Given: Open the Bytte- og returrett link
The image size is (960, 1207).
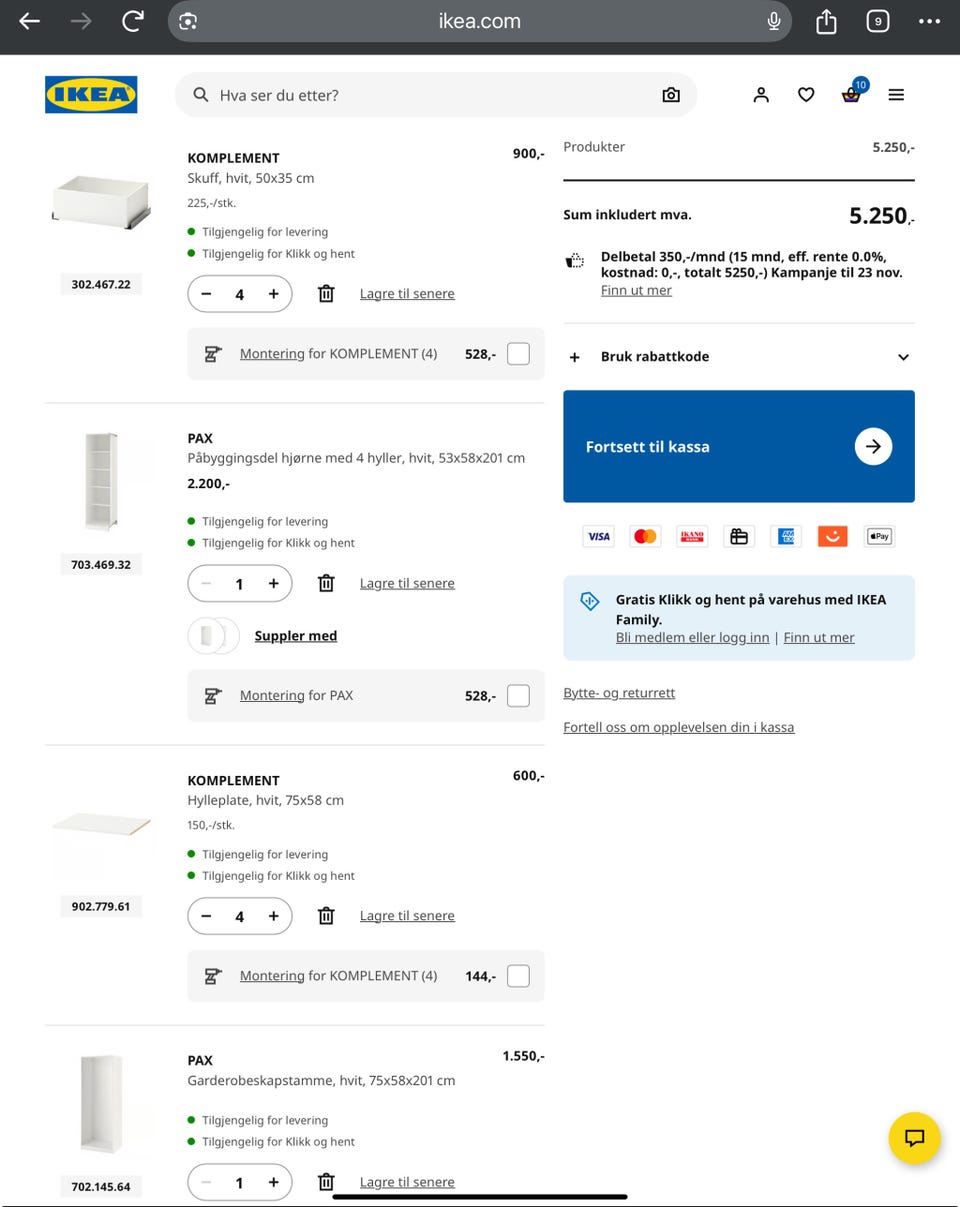Looking at the screenshot, I should [619, 693].
